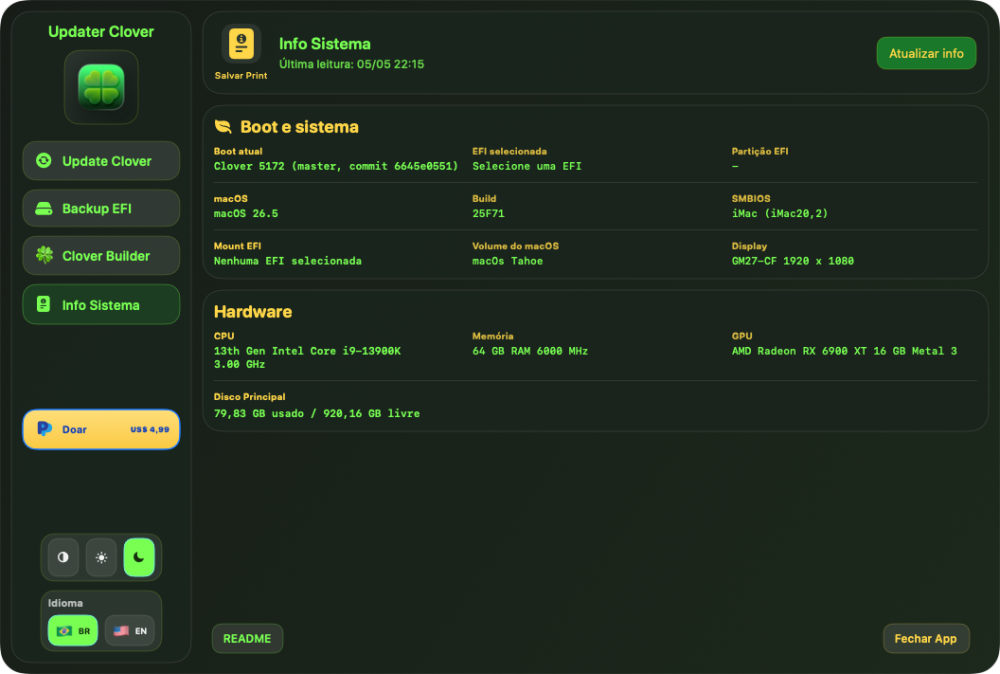Switch to auto contrast theme mode
Viewport: 1000px width, 674px height.
(63, 557)
